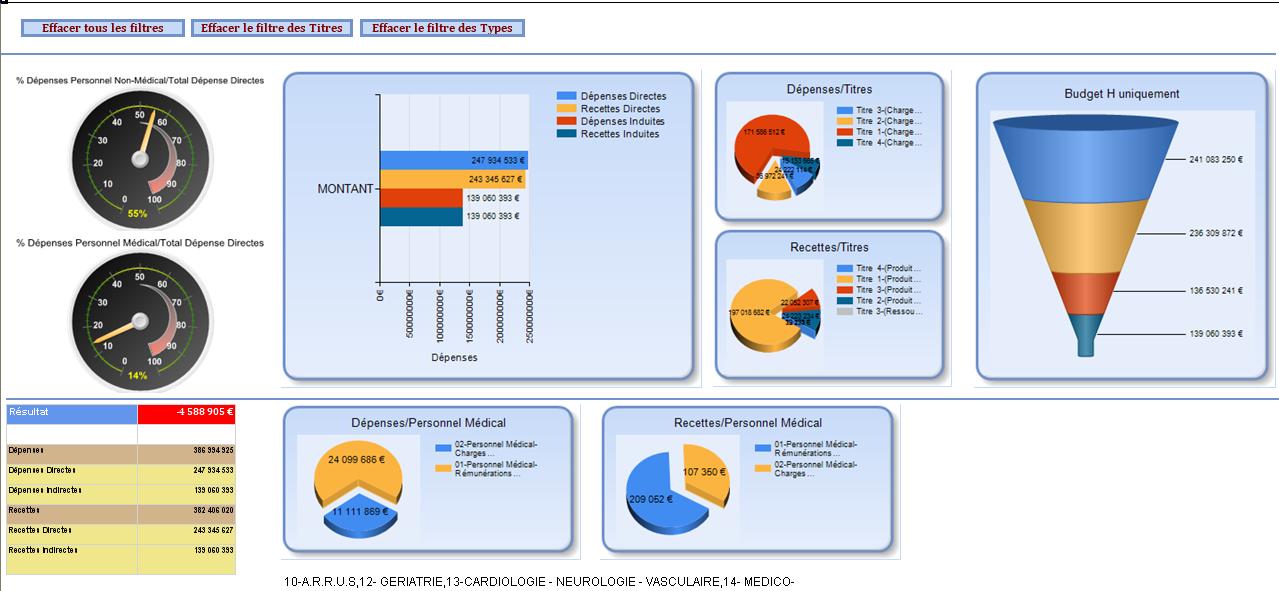Viewport: 1279px width, 591px height.
Task: Click 'Effacer tous les filtres' button
Action: click(103, 28)
